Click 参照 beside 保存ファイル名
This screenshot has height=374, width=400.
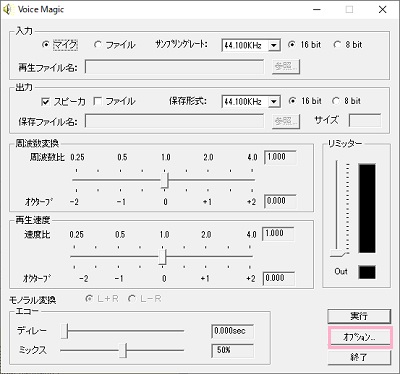pos(286,121)
